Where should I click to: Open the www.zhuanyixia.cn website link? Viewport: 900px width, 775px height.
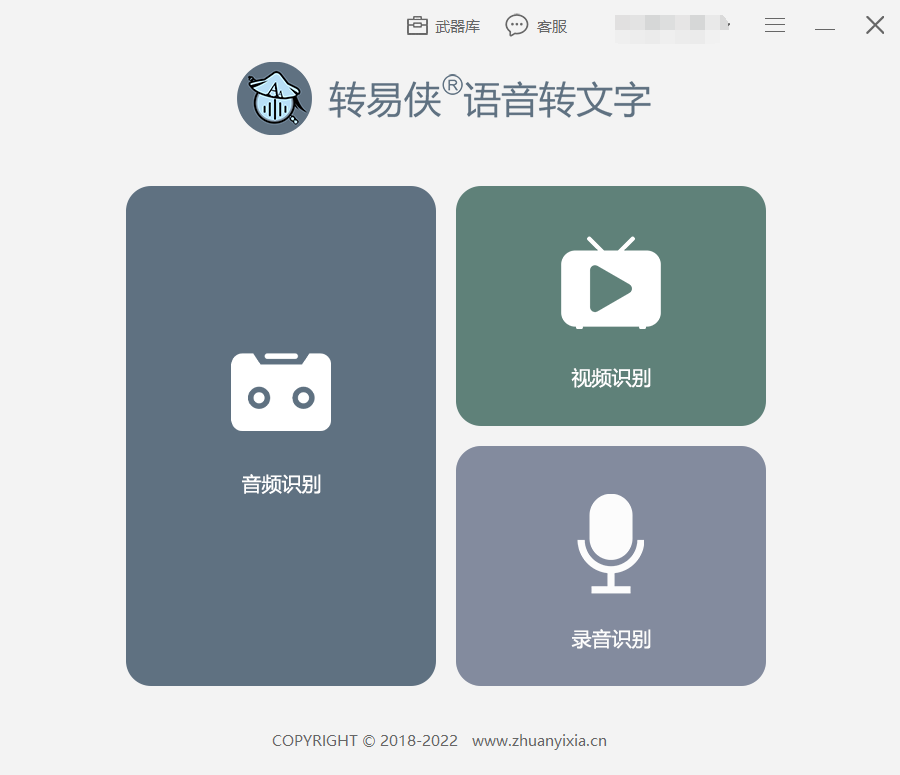tap(539, 741)
